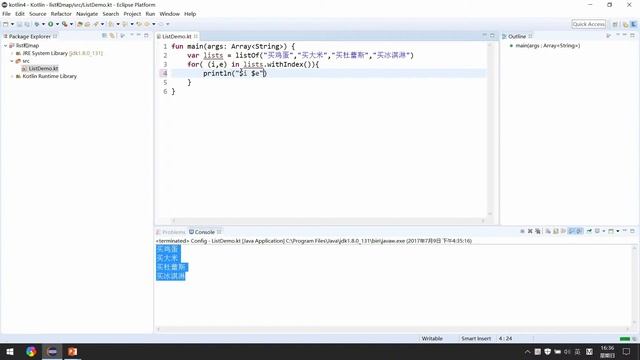Open Windows Start menu

10,351
